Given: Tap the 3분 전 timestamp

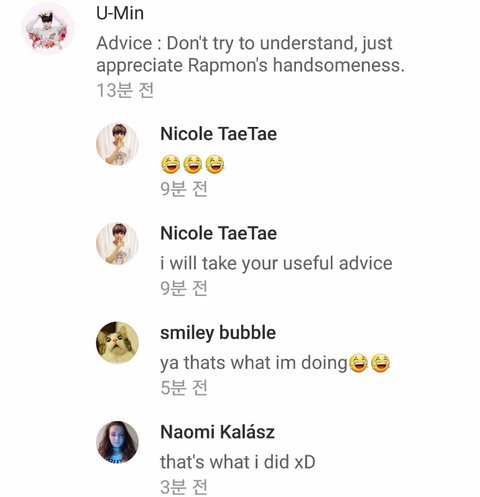Looking at the screenshot, I should [184, 487].
